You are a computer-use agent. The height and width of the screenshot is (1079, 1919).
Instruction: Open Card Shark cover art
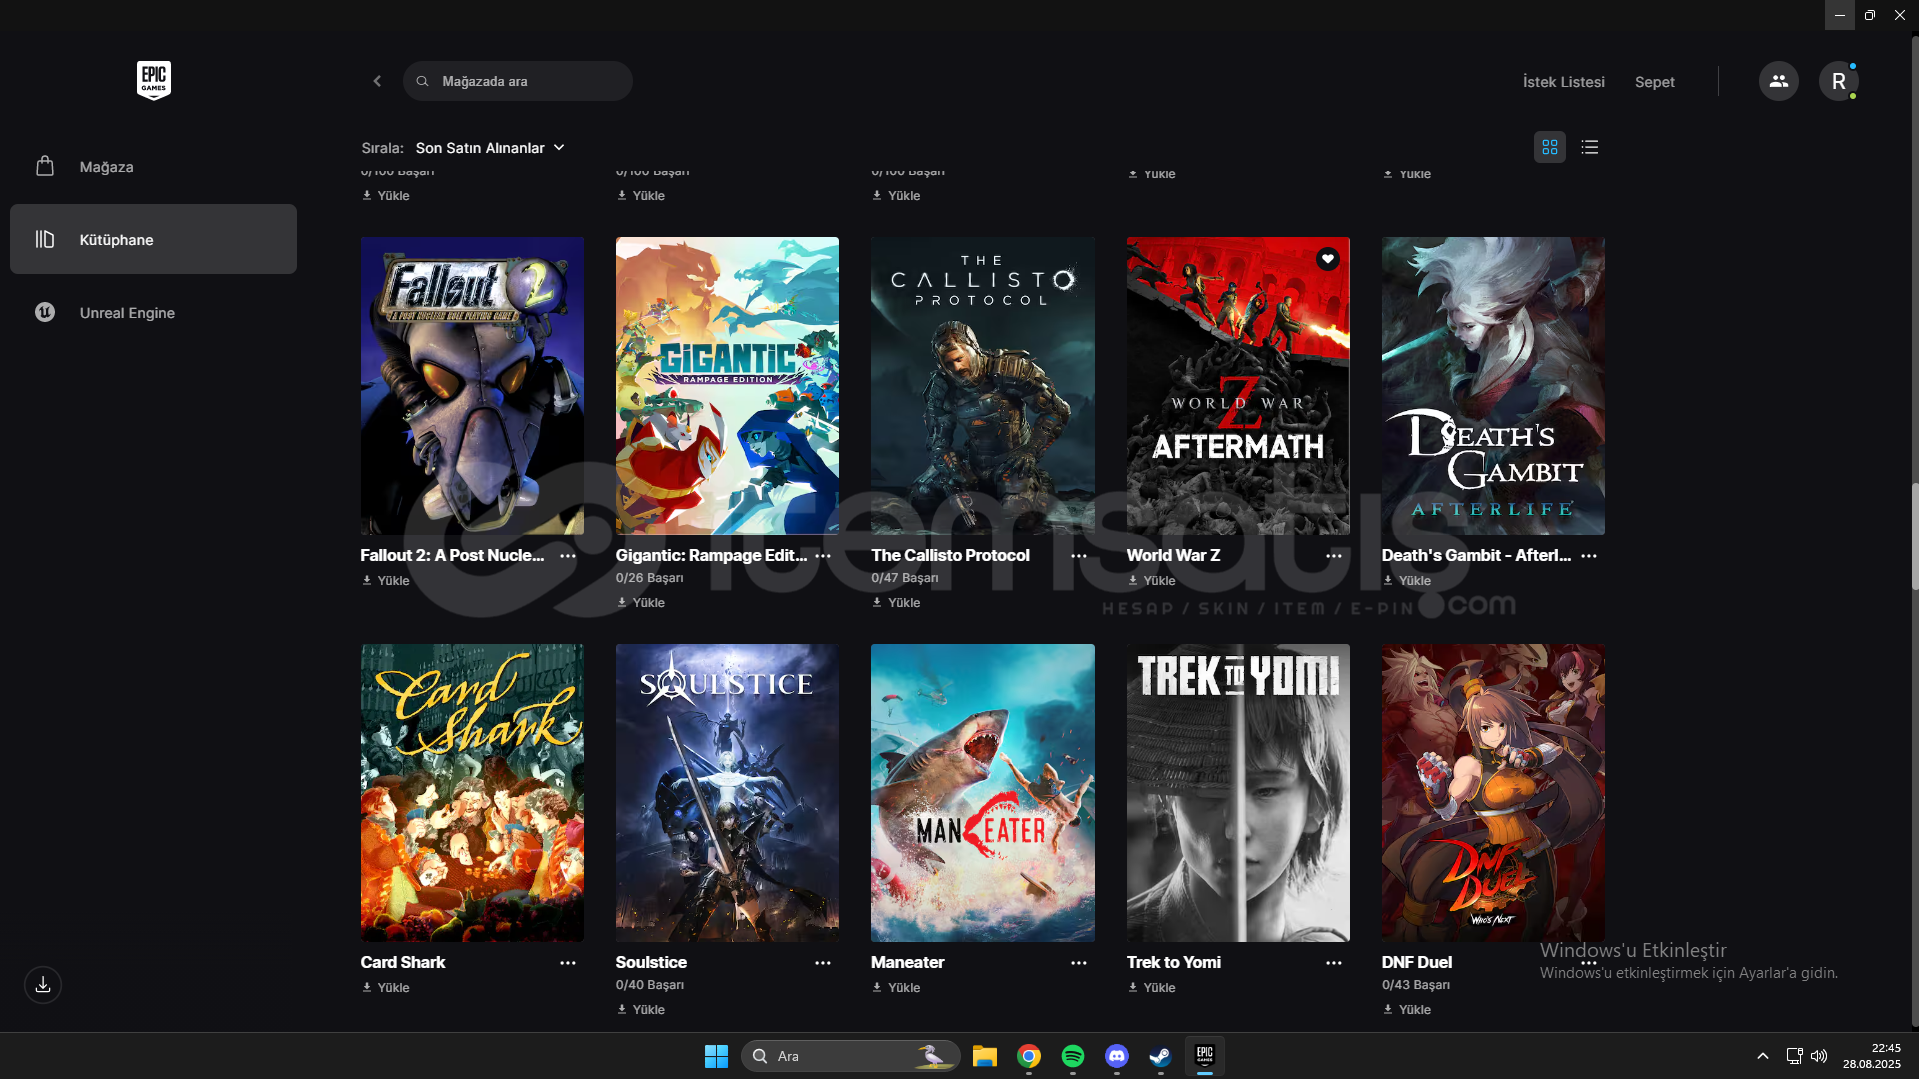(472, 793)
